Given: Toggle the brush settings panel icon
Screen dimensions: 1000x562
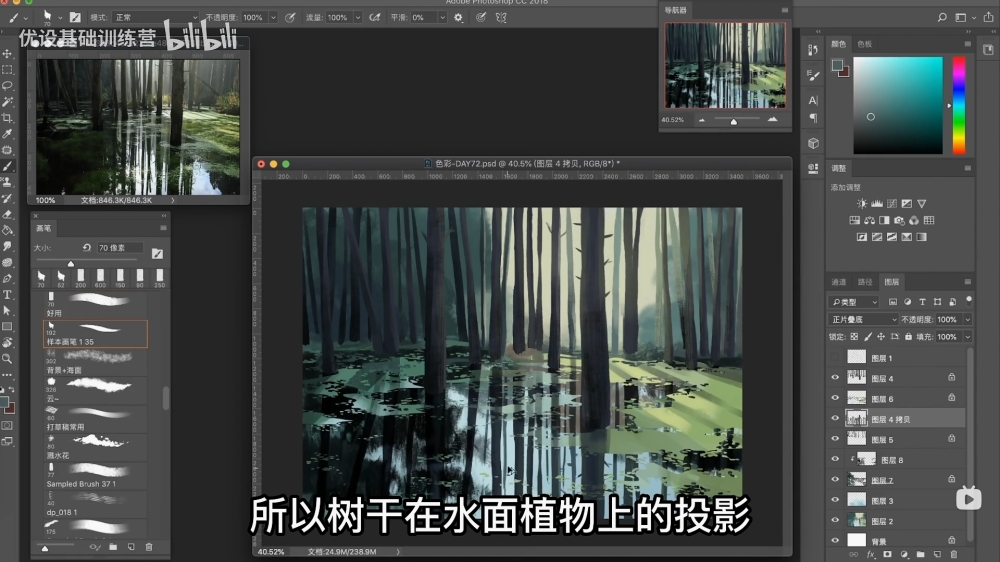Looking at the screenshot, I should click(x=75, y=18).
